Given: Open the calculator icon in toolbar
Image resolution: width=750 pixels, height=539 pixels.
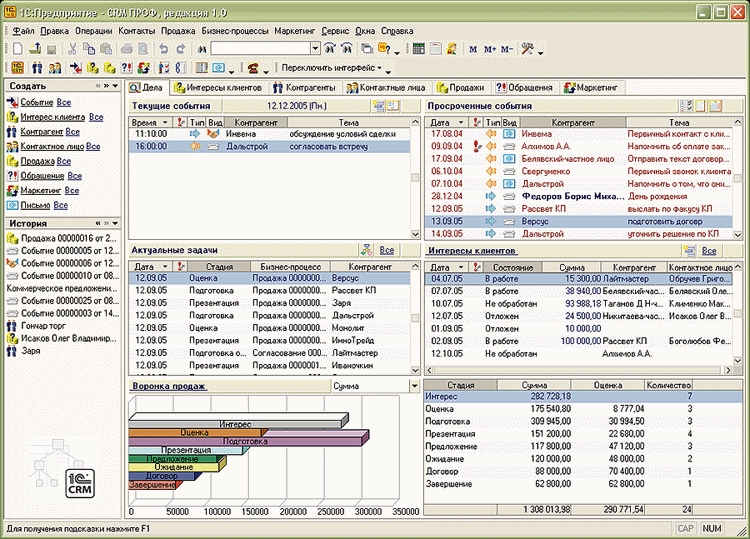Looking at the screenshot, I should click(x=419, y=49).
